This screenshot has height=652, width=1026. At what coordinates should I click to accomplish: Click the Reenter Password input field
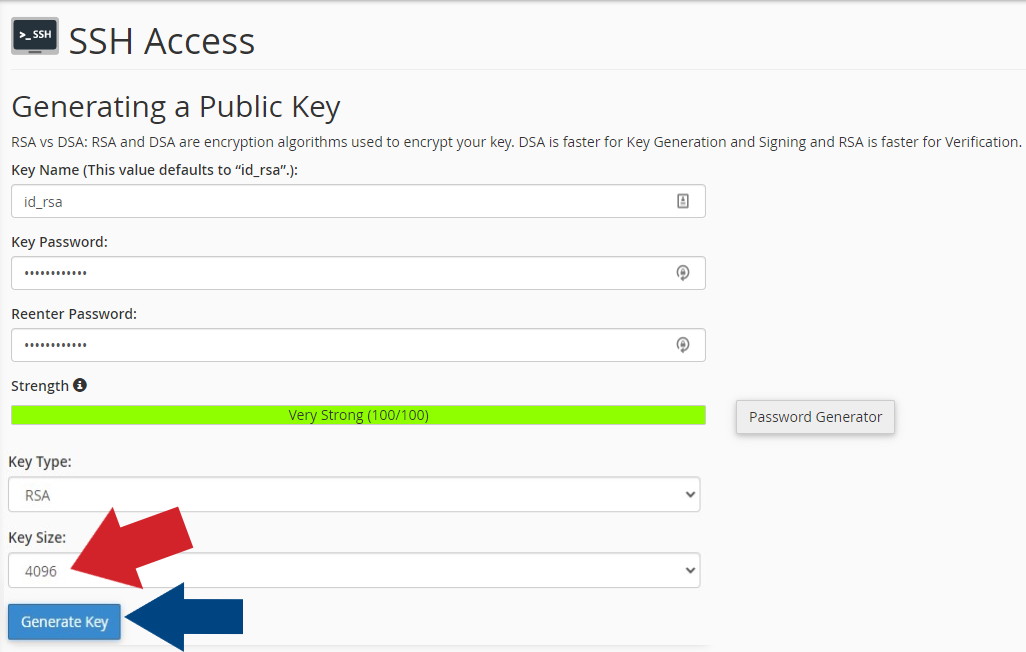click(x=300, y=344)
